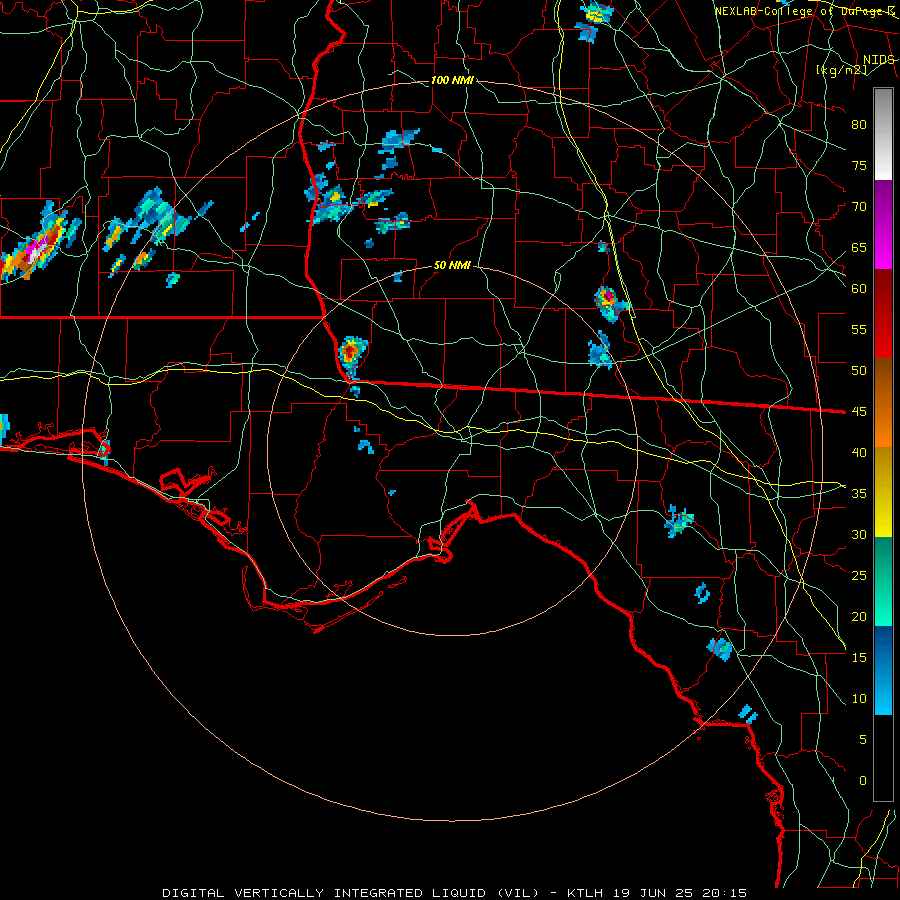Pick the white-gray segment of the VIL scale

883,134
